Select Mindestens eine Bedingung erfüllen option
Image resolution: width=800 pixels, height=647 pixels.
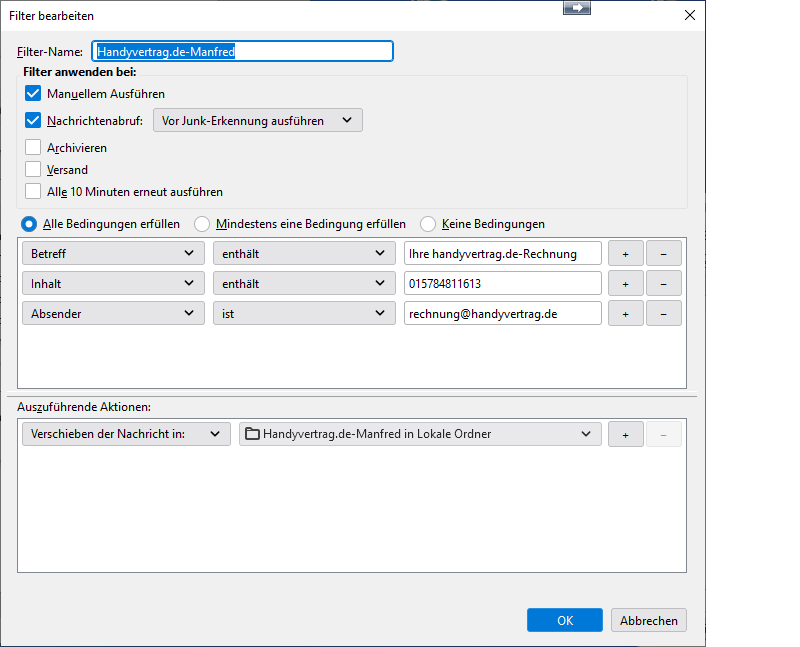tap(202, 224)
